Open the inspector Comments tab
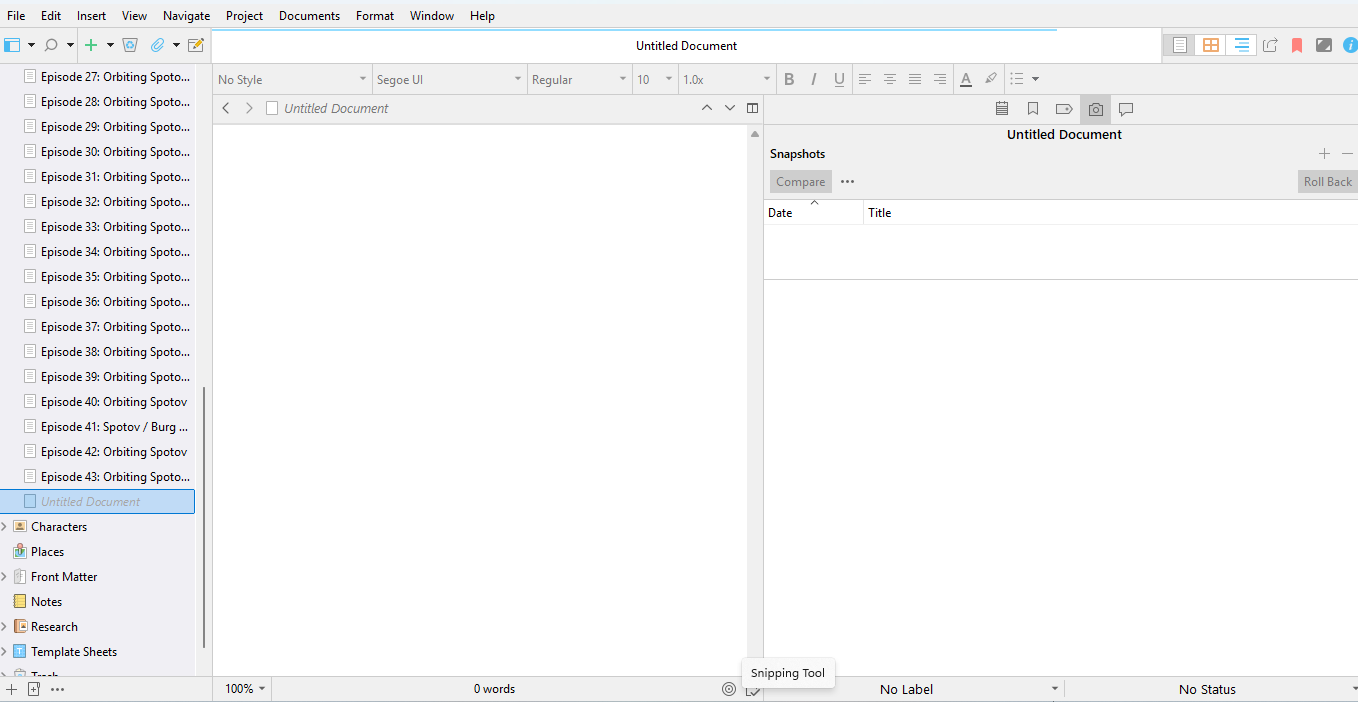This screenshot has height=702, width=1358. (1125, 109)
